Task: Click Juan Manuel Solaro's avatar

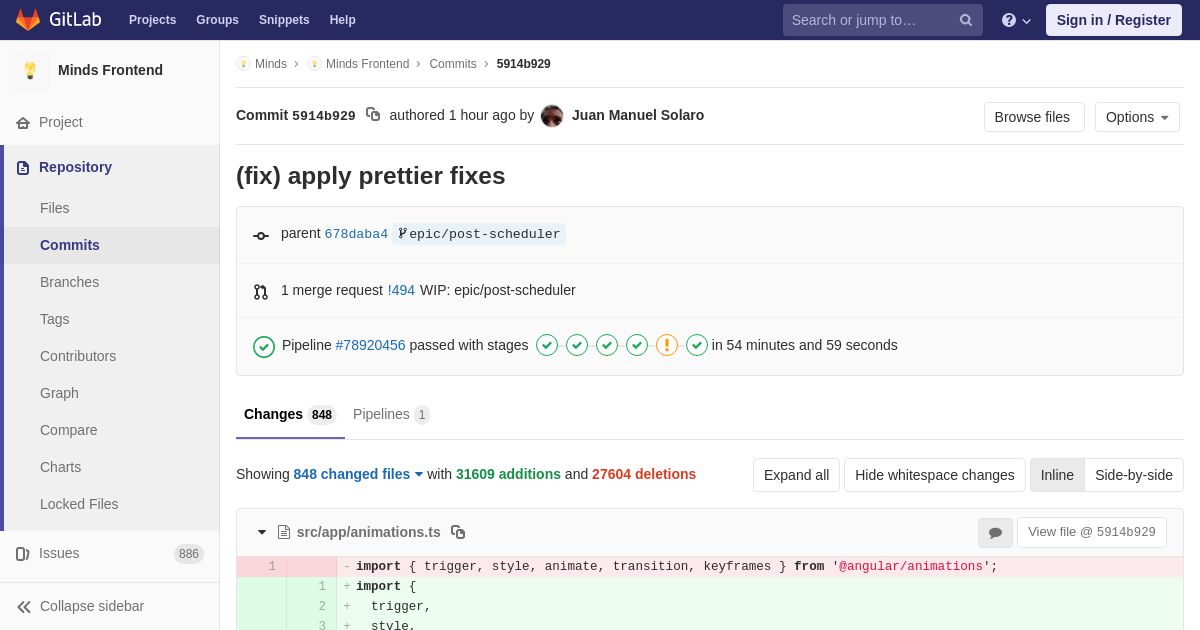Action: coord(552,116)
